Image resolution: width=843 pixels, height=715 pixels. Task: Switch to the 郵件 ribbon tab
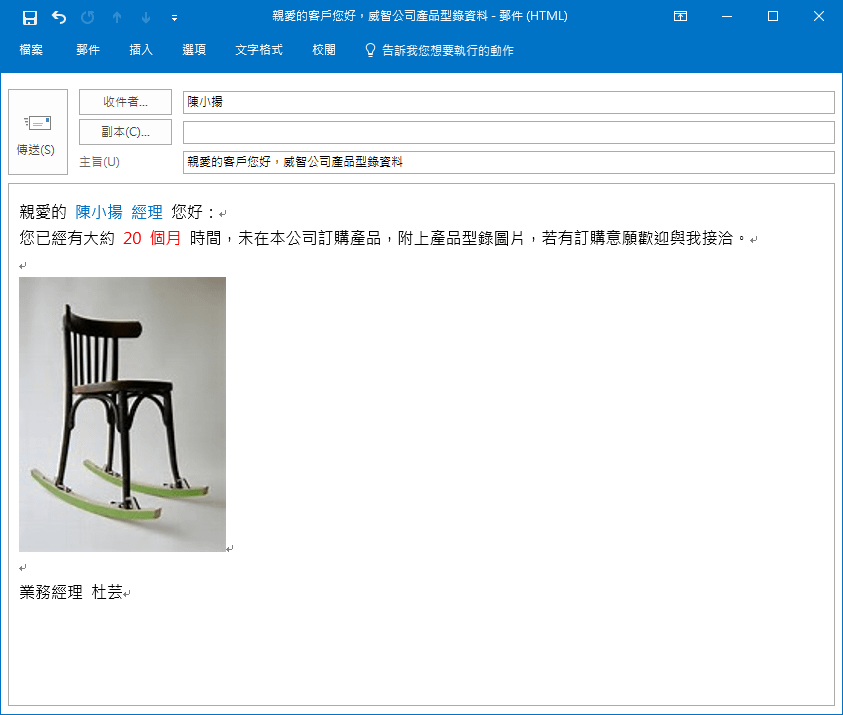[88, 50]
